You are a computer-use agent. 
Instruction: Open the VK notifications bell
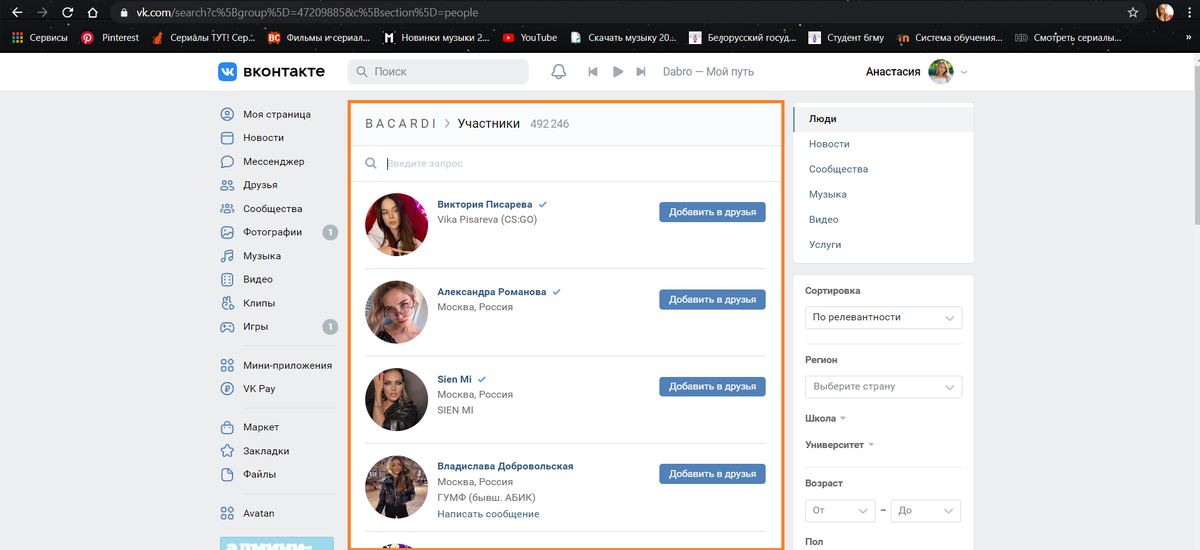(559, 72)
